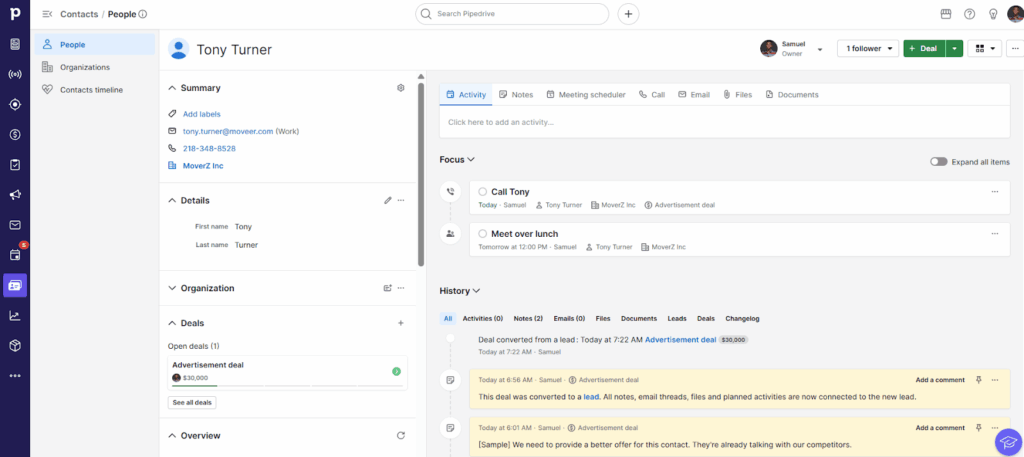
Task: Open the 1 follower dropdown
Action: [x=867, y=48]
